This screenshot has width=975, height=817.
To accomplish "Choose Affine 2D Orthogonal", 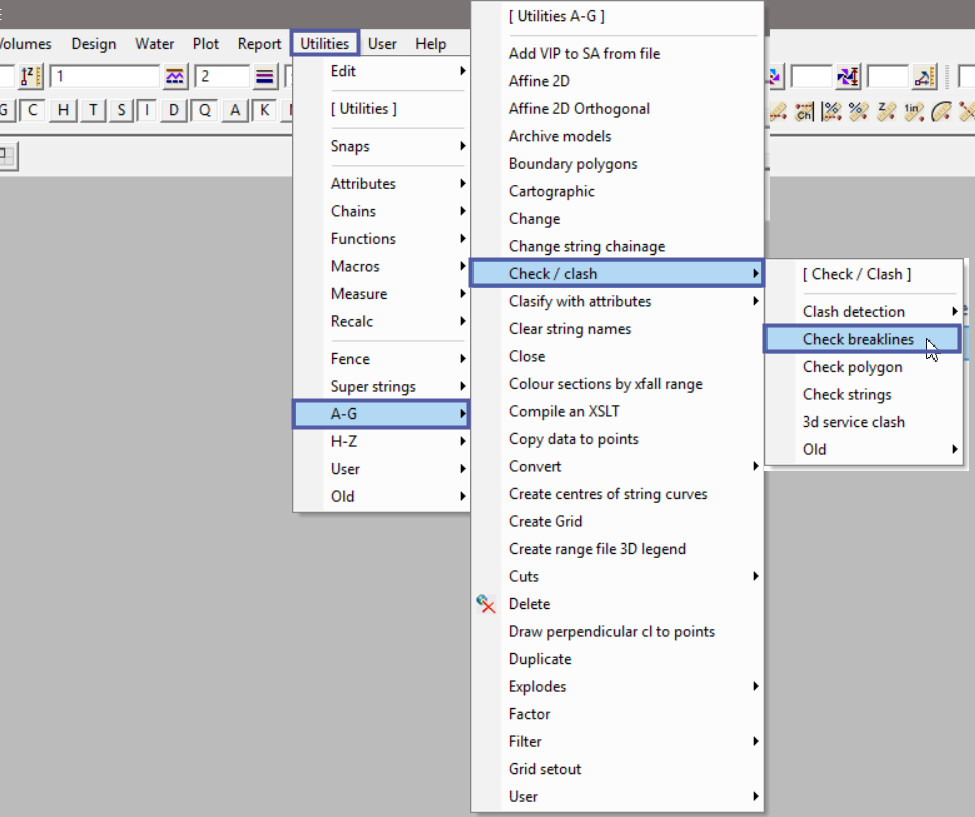I will click(617, 108).
